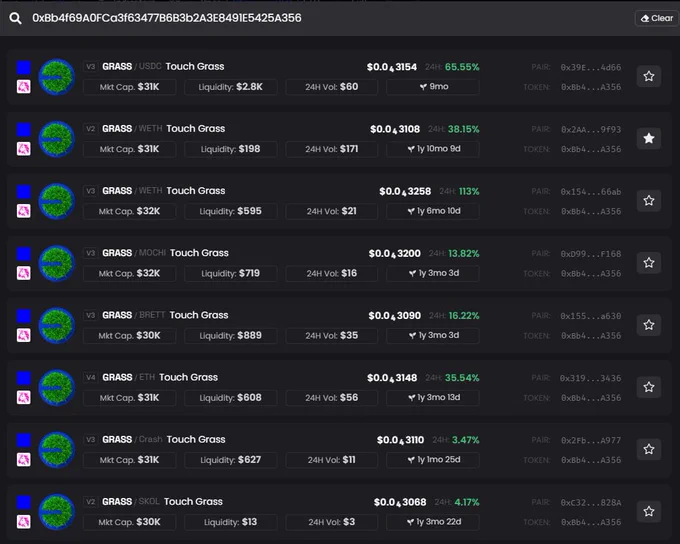680x544 pixels.
Task: Clear the search with the Clear button
Action: click(657, 18)
